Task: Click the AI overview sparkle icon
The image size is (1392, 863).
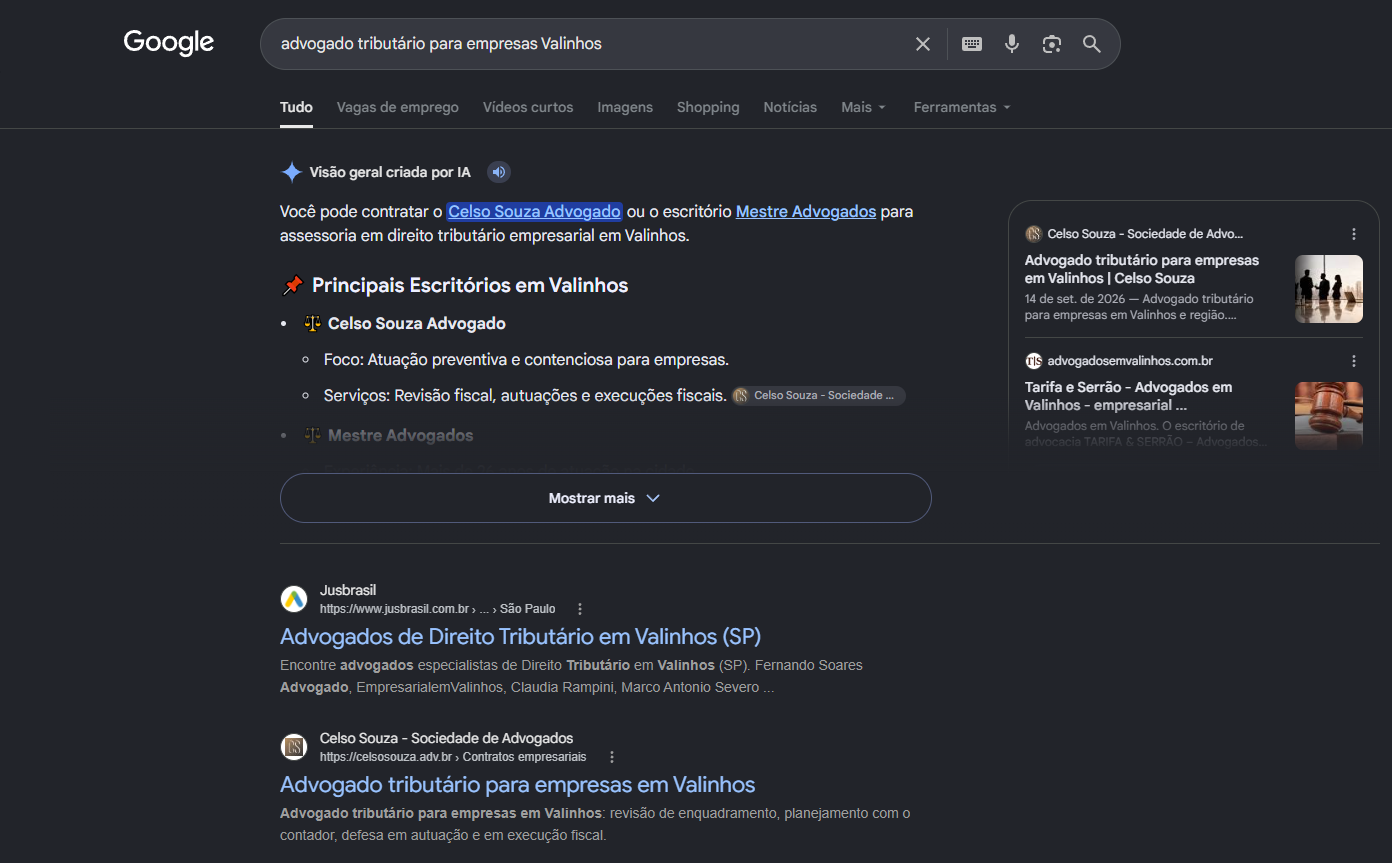Action: point(291,172)
